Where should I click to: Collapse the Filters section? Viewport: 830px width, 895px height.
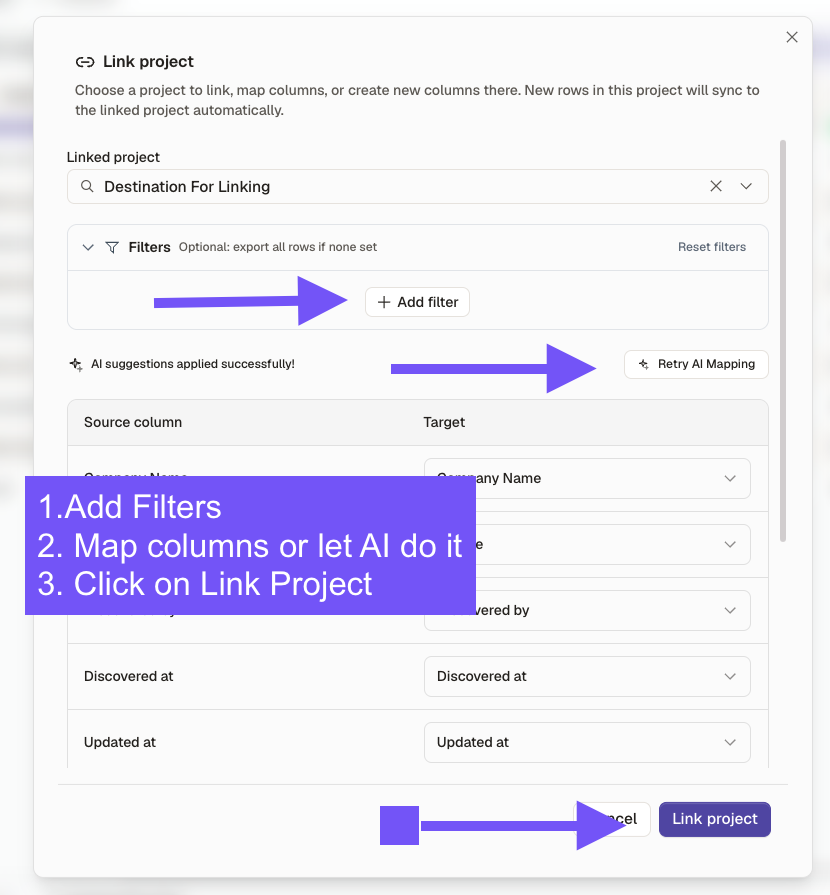88,247
